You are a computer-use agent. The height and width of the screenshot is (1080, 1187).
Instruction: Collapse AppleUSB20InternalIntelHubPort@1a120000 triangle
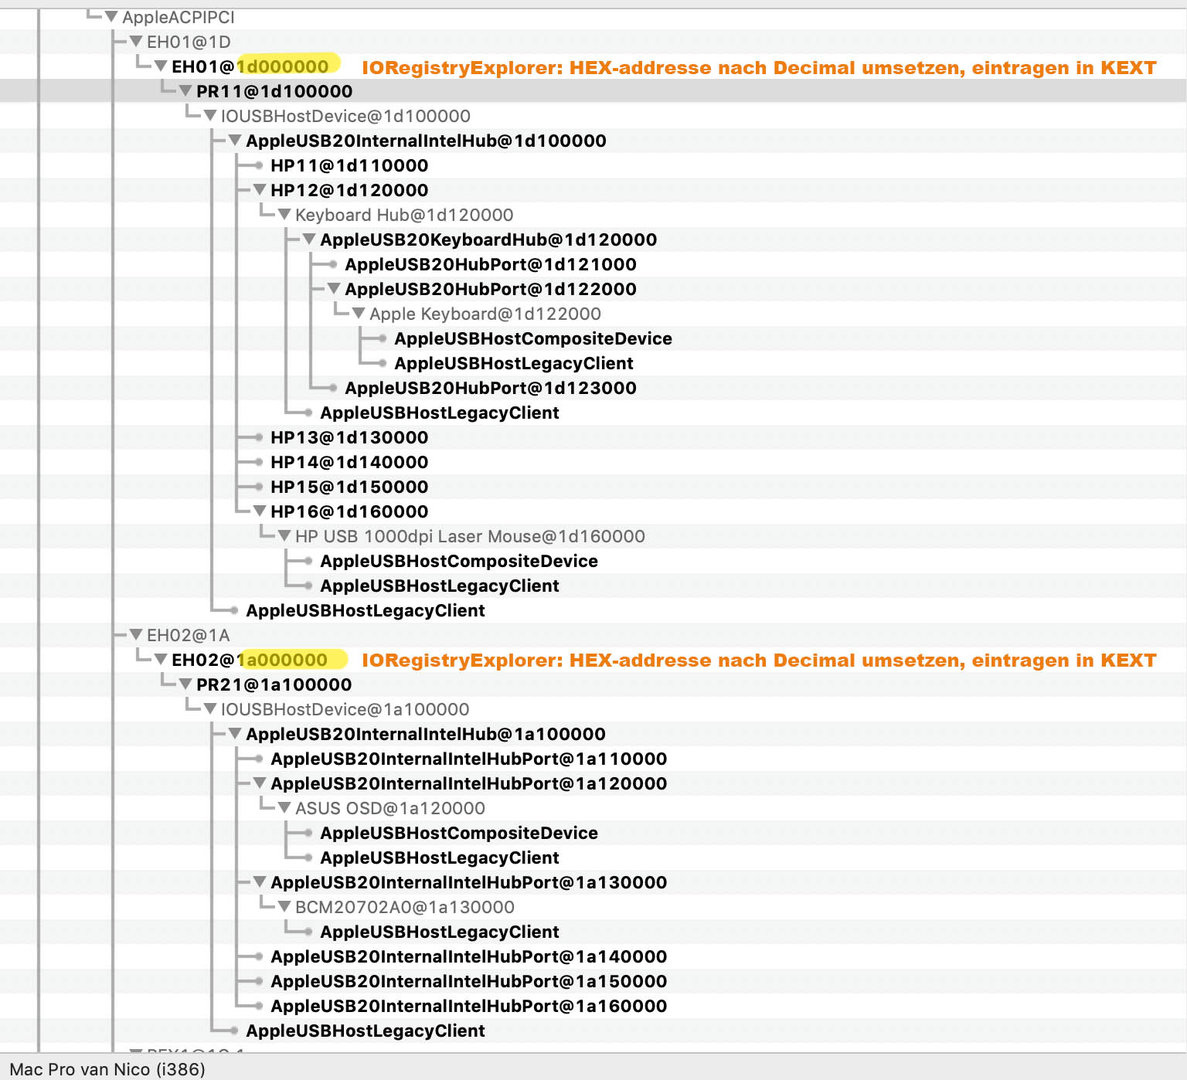tap(260, 783)
